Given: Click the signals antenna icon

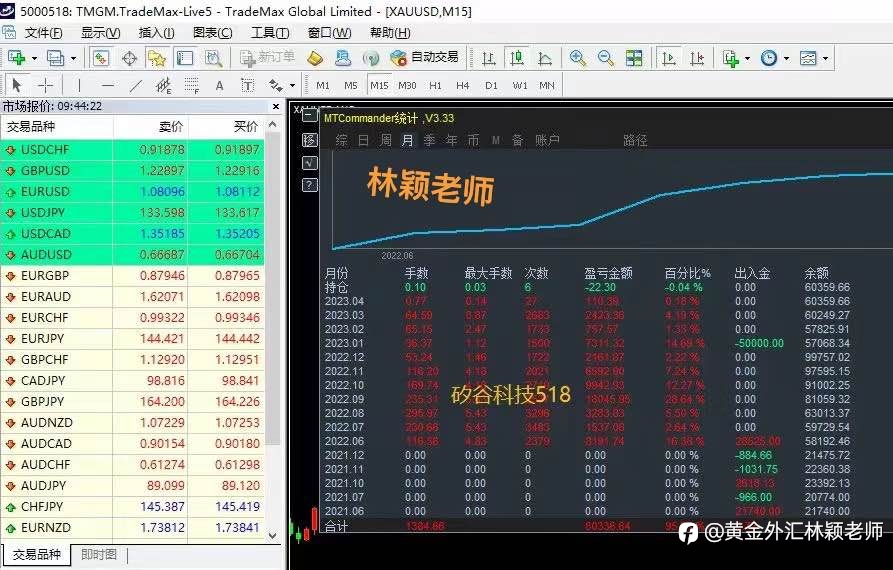Looking at the screenshot, I should coord(371,58).
